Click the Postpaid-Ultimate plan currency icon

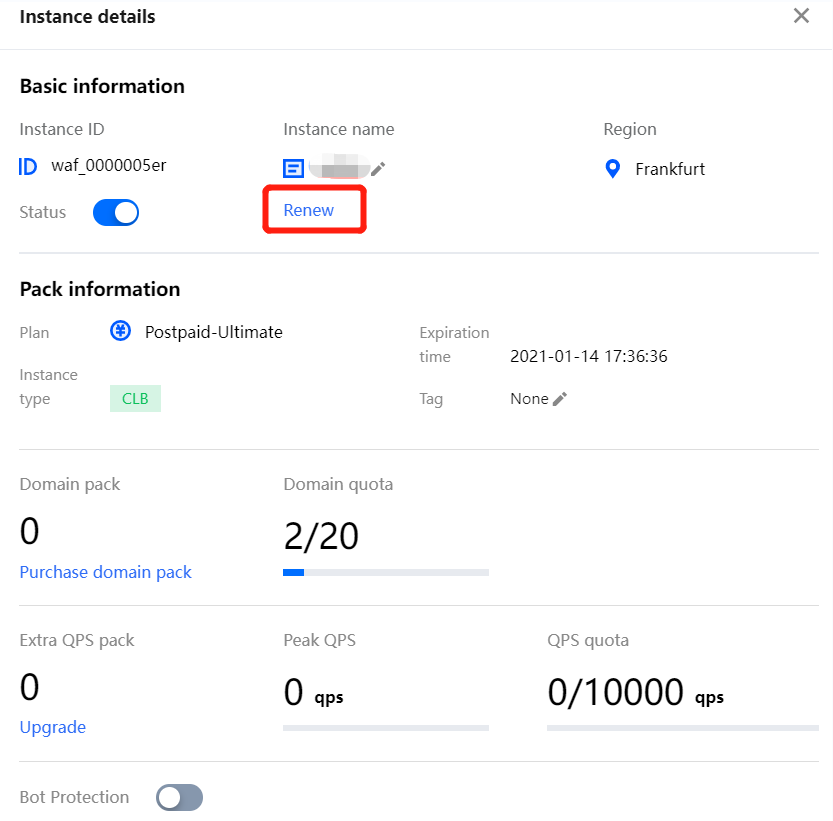tap(121, 332)
